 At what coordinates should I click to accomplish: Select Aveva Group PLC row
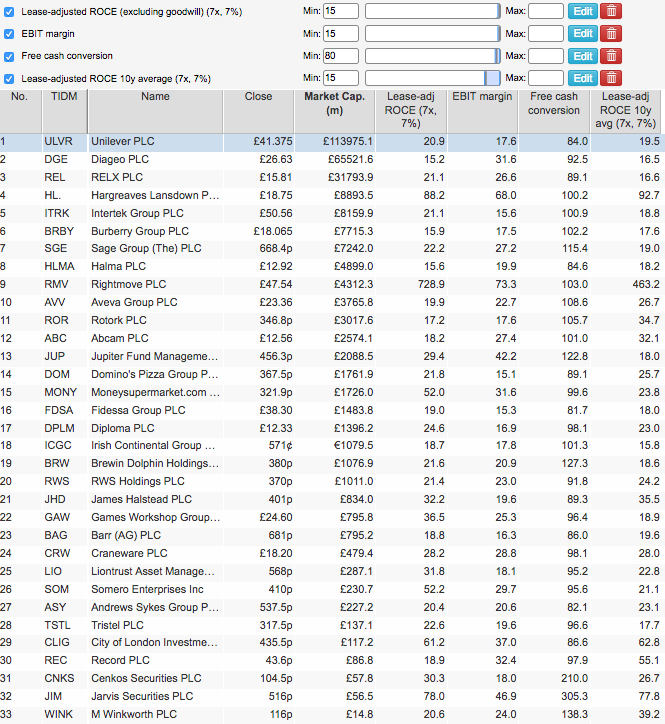click(332, 302)
